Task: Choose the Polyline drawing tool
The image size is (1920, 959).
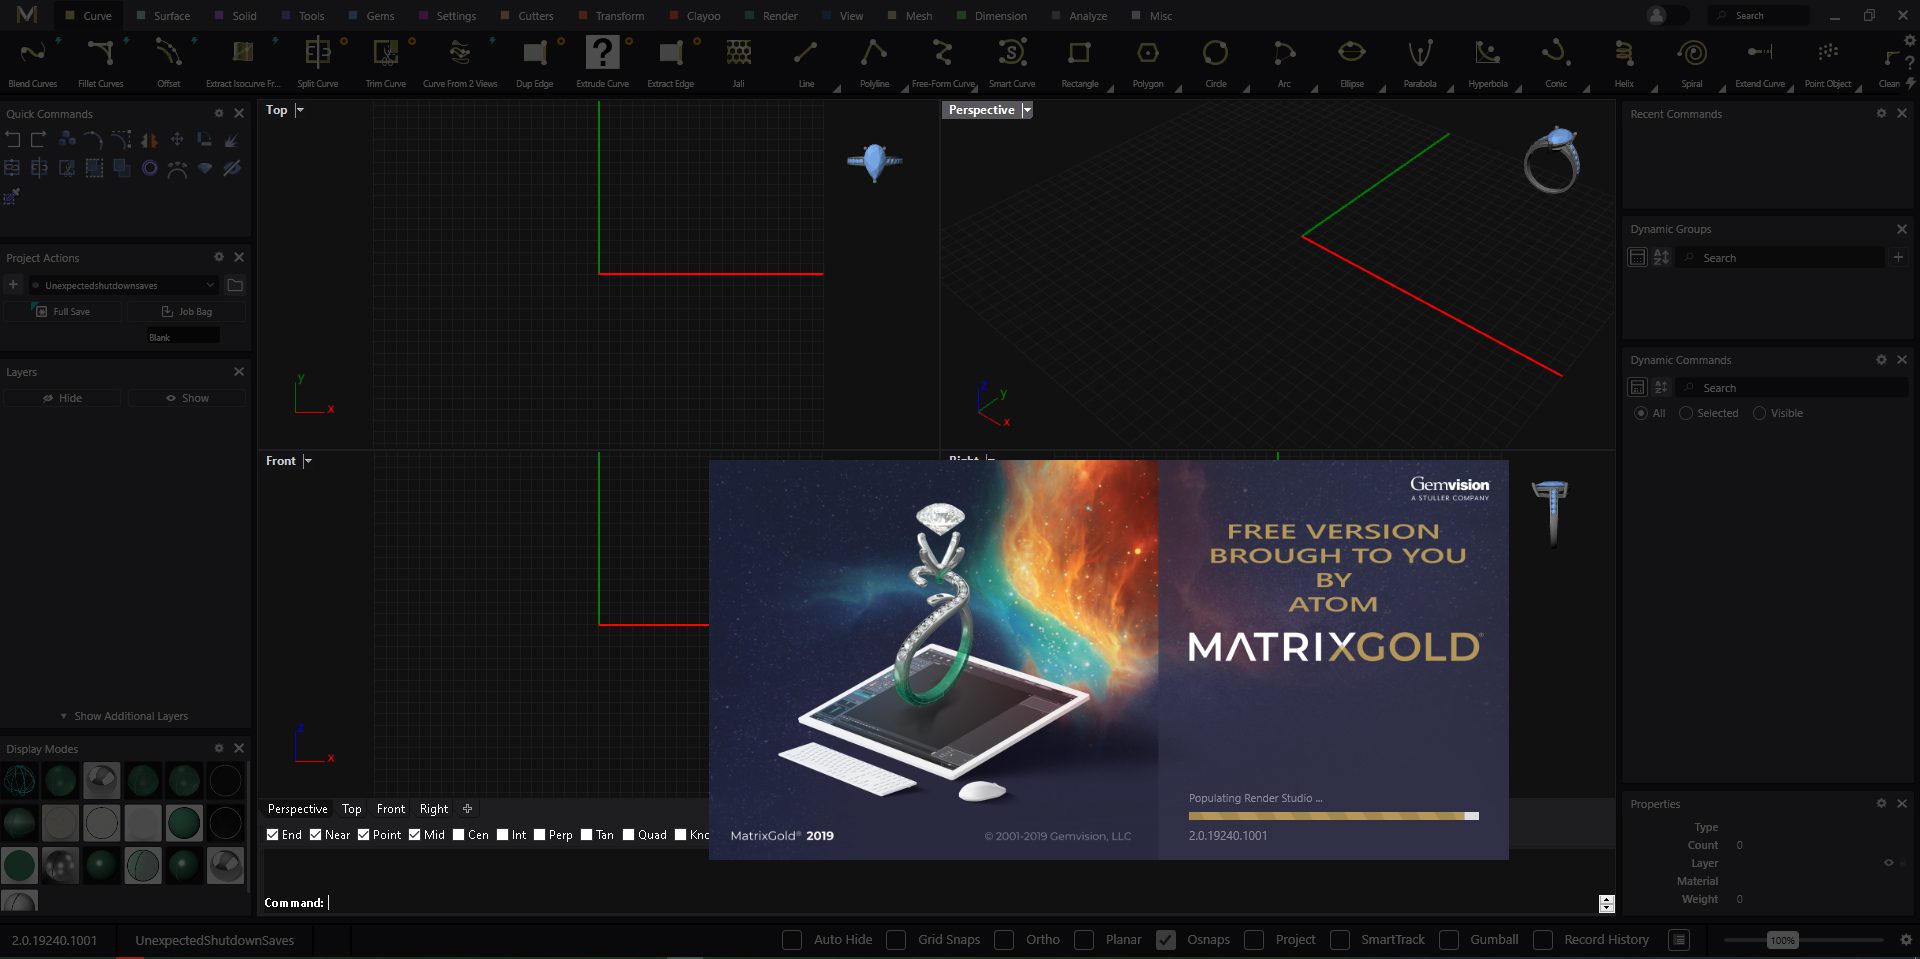Action: coord(874,54)
